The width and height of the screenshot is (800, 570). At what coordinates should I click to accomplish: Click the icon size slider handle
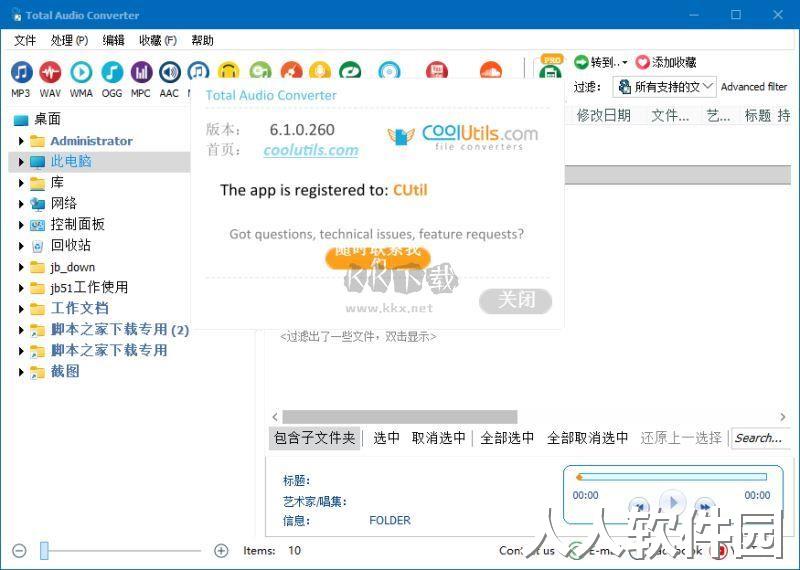pos(44,551)
